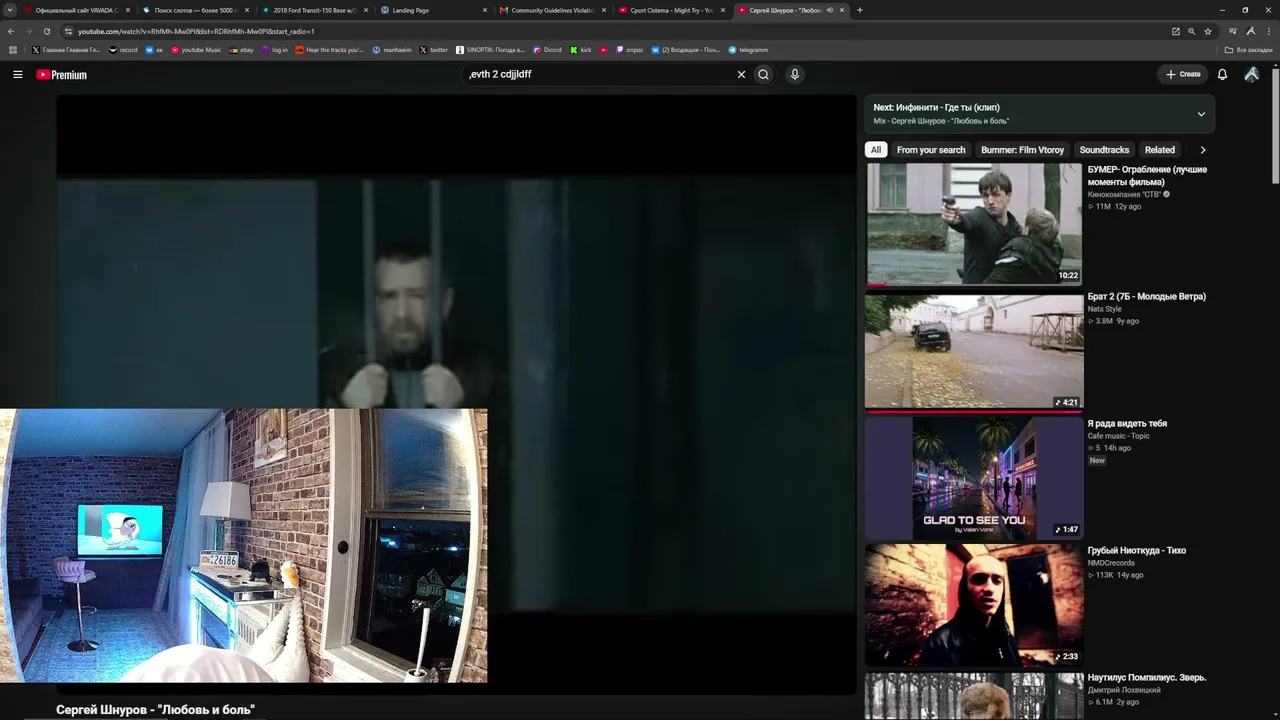The height and width of the screenshot is (720, 1280).
Task: Switch to the Landing Page tab
Action: tap(433, 10)
